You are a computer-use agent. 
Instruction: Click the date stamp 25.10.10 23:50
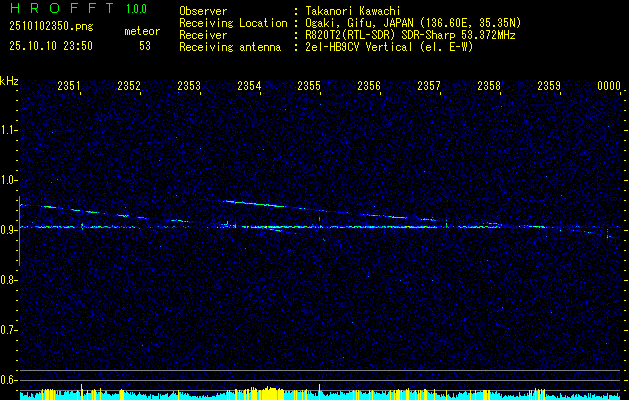tap(51, 46)
